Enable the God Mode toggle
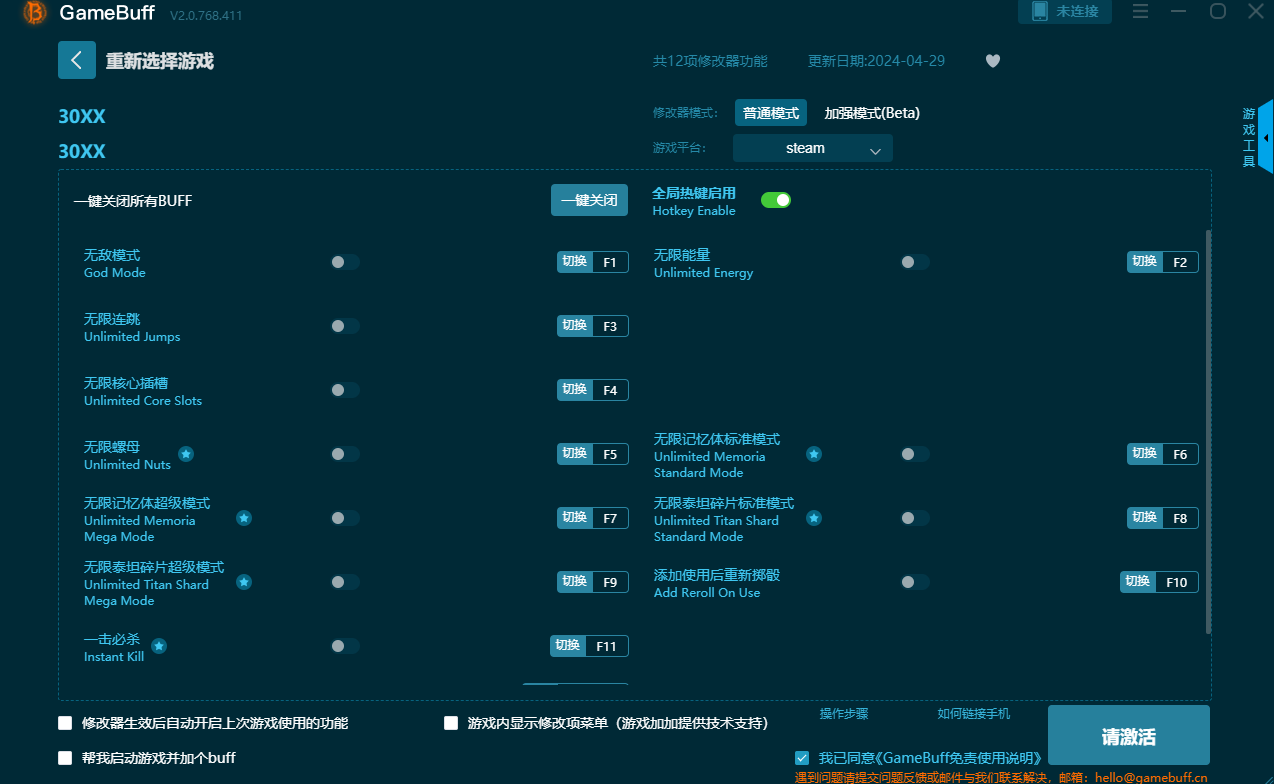Screen dimensions: 1274x784 click(x=345, y=262)
